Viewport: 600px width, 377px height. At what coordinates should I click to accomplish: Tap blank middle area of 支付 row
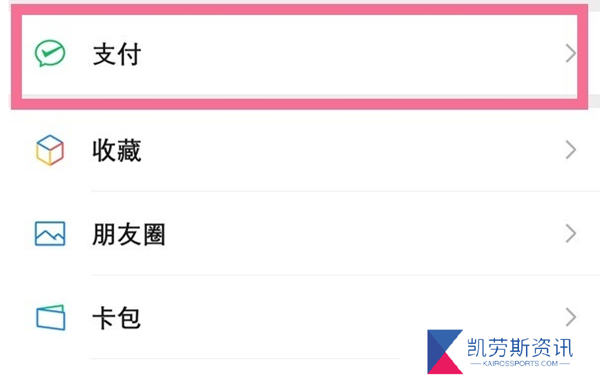click(x=344, y=54)
